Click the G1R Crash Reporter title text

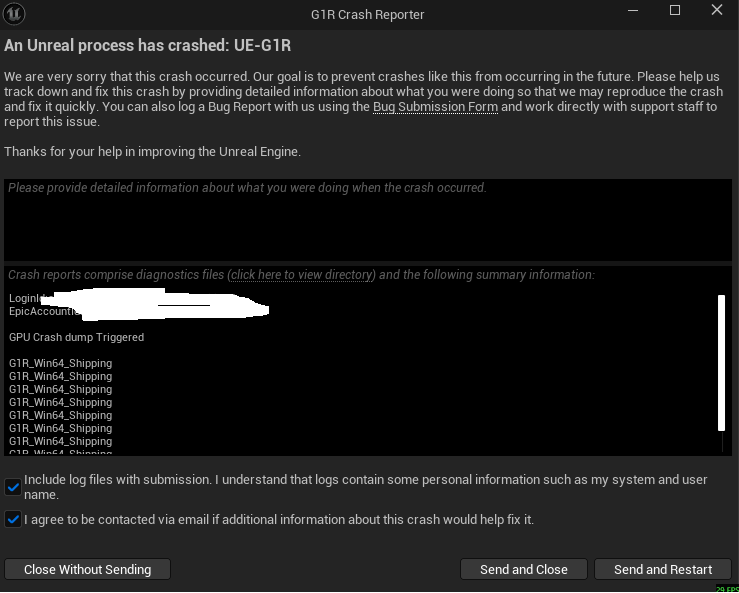pyautogui.click(x=368, y=15)
